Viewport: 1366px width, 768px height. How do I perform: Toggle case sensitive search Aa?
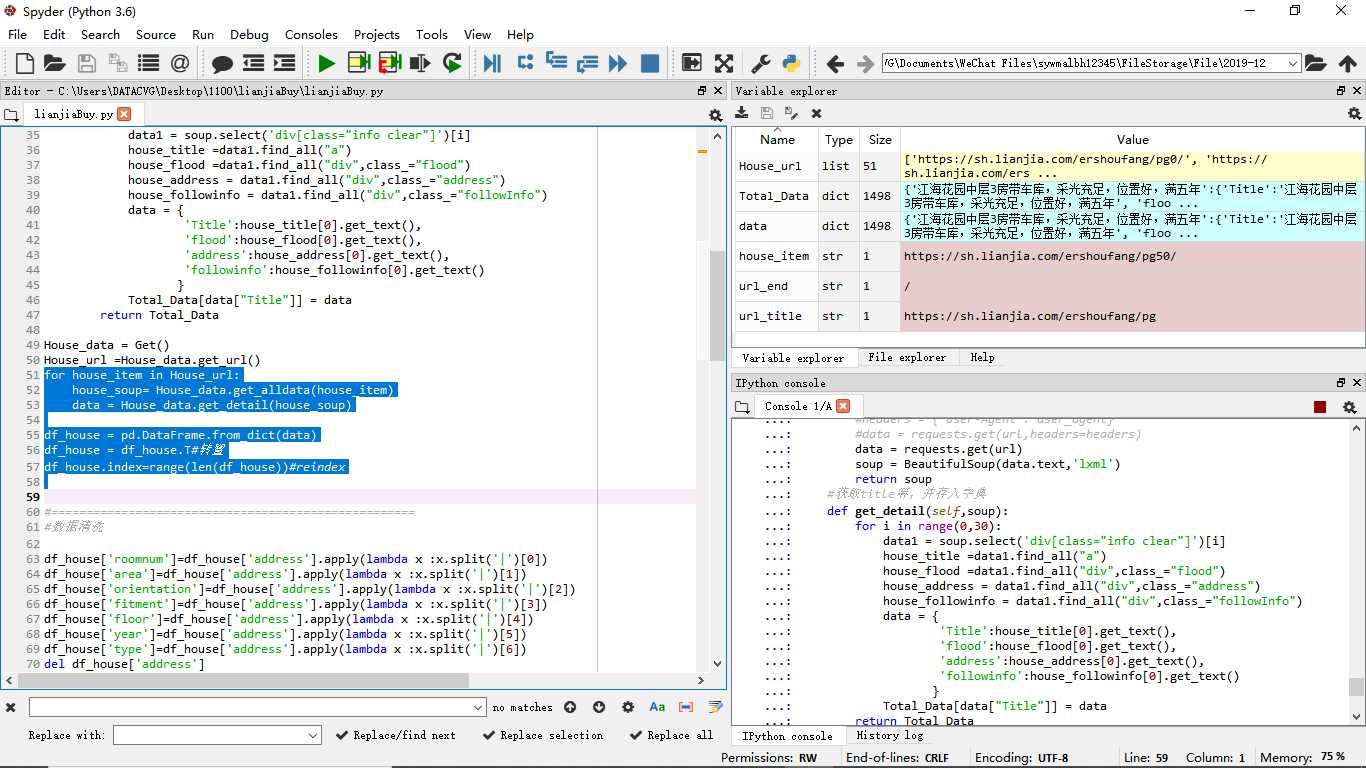[x=657, y=707]
